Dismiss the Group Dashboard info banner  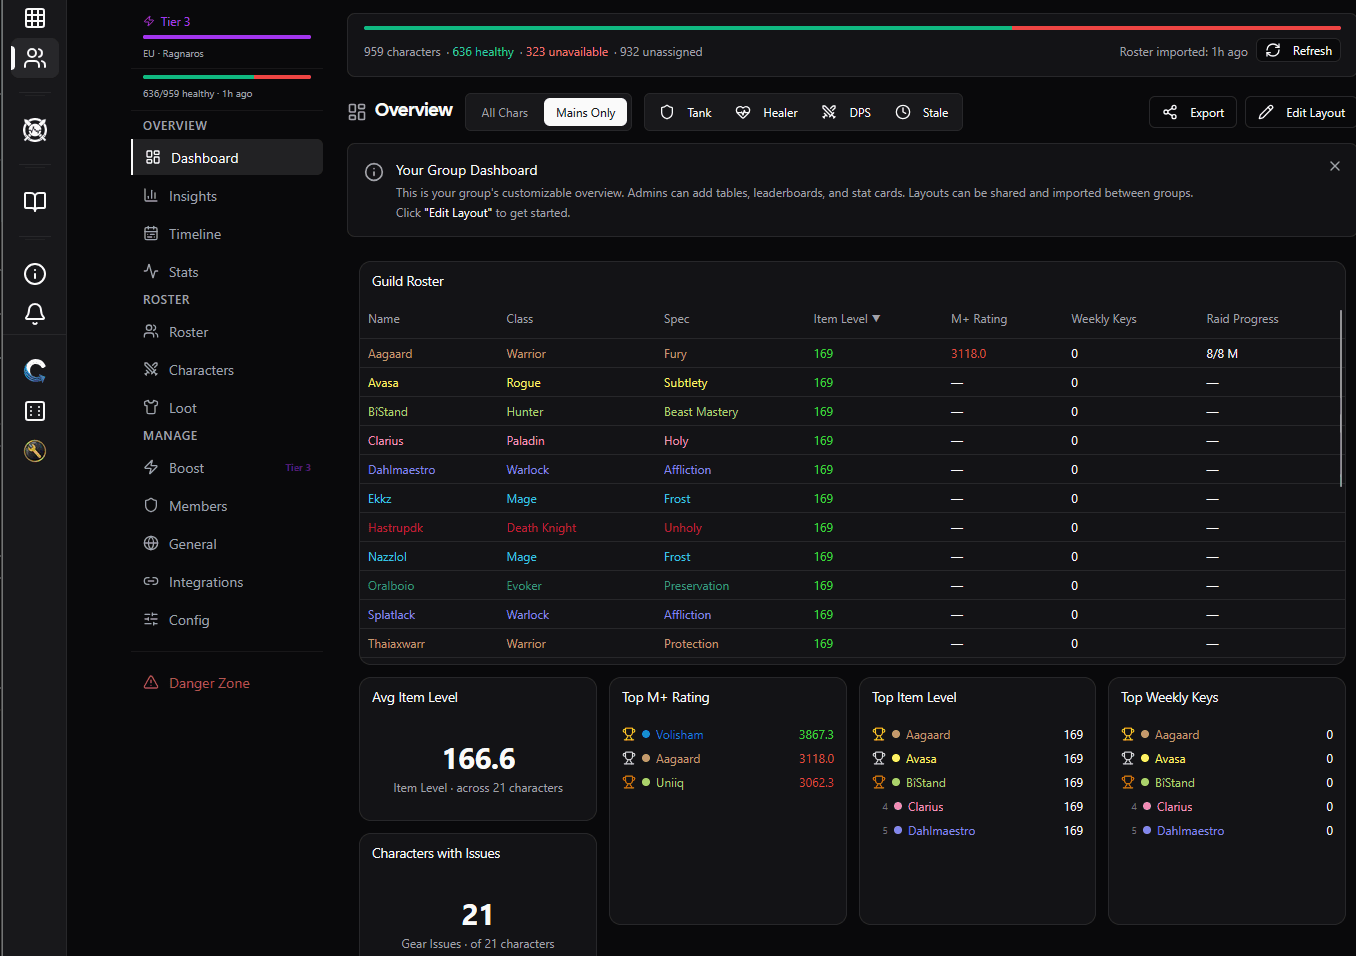pos(1334,165)
